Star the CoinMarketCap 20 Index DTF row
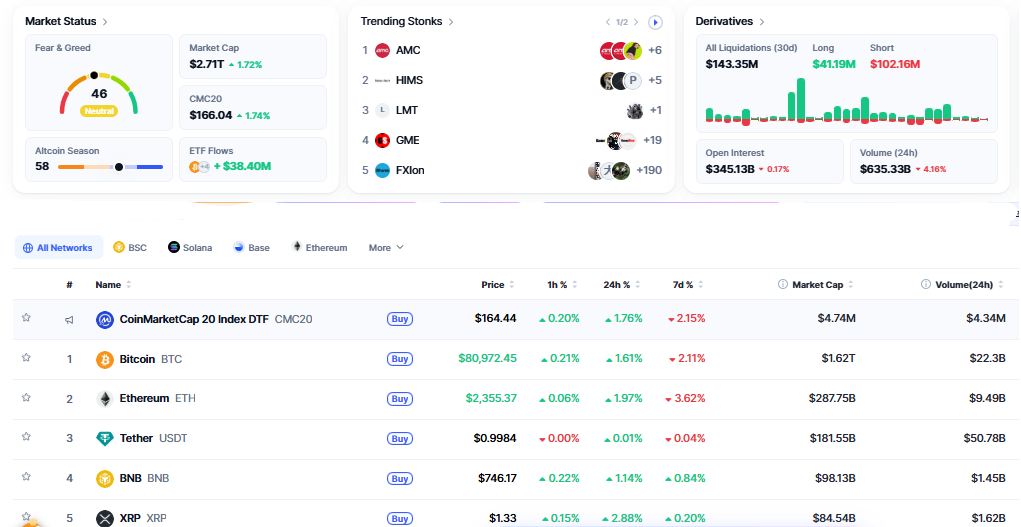 coord(26,317)
